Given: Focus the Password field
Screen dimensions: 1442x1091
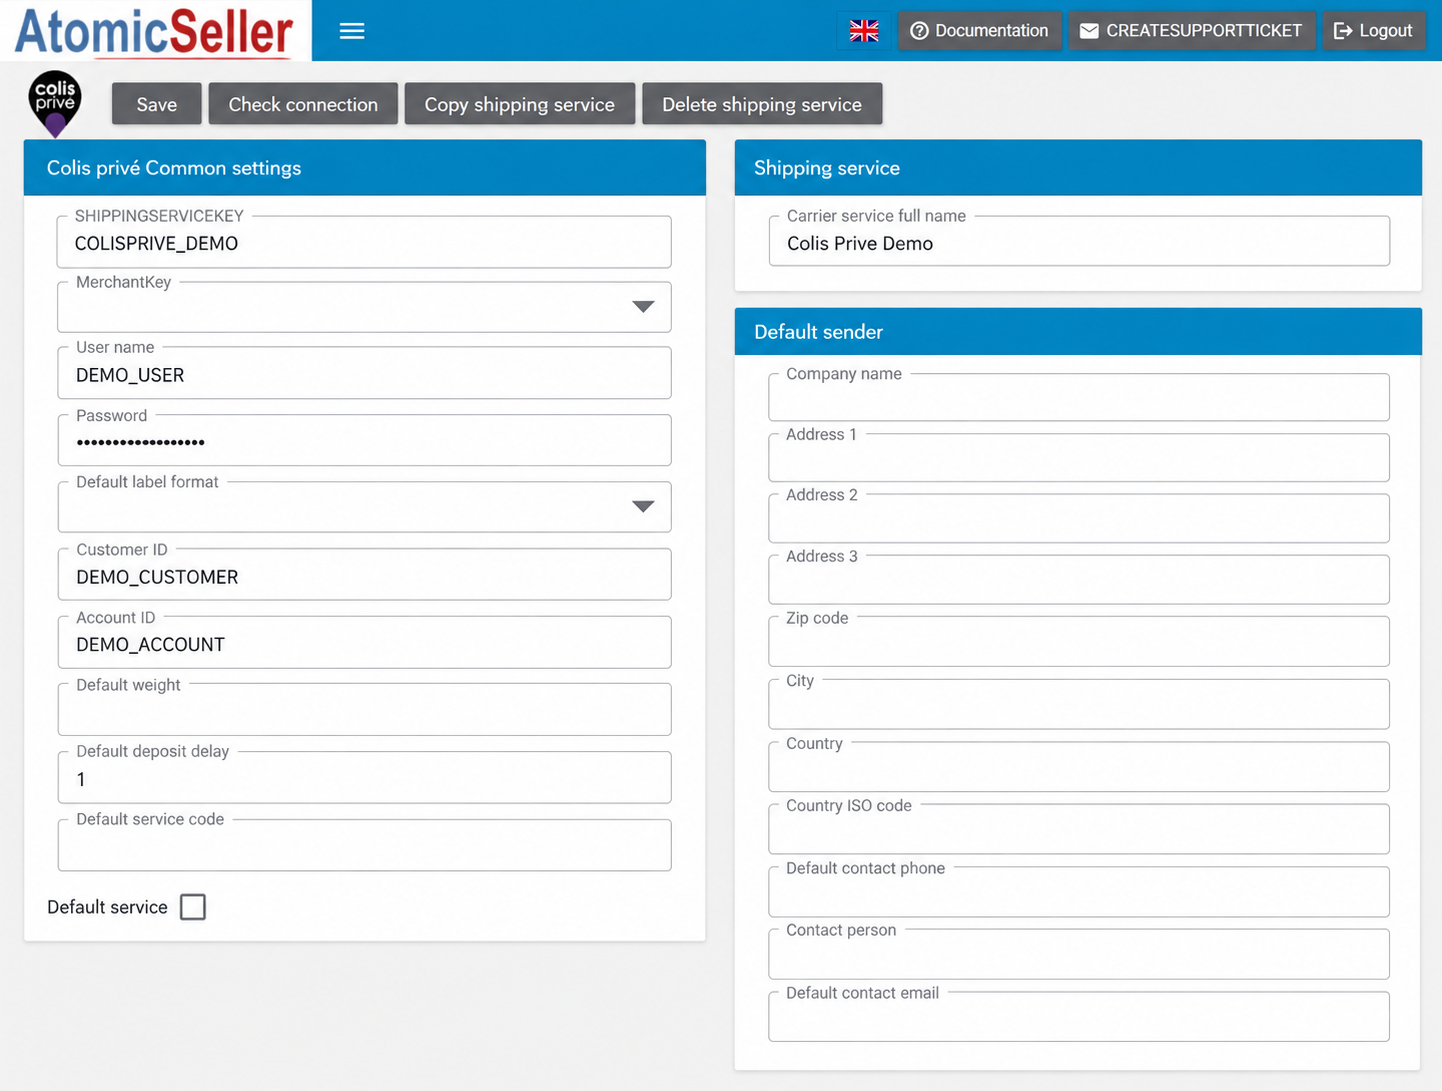Looking at the screenshot, I should (x=364, y=440).
